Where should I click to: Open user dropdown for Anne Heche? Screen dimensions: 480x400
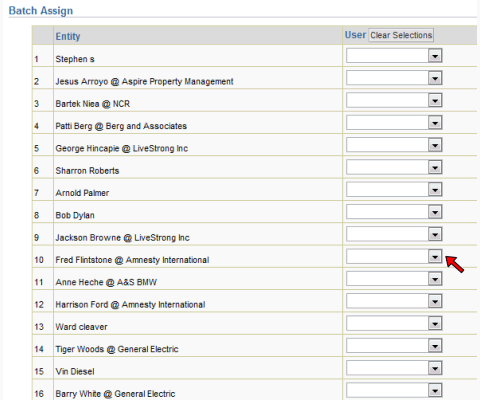click(x=394, y=279)
